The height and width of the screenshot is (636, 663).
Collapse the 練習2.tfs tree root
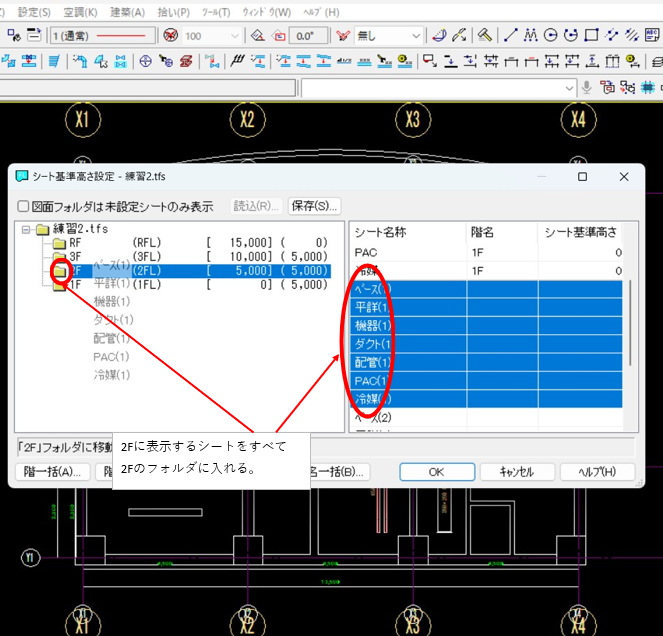pyautogui.click(x=26, y=230)
